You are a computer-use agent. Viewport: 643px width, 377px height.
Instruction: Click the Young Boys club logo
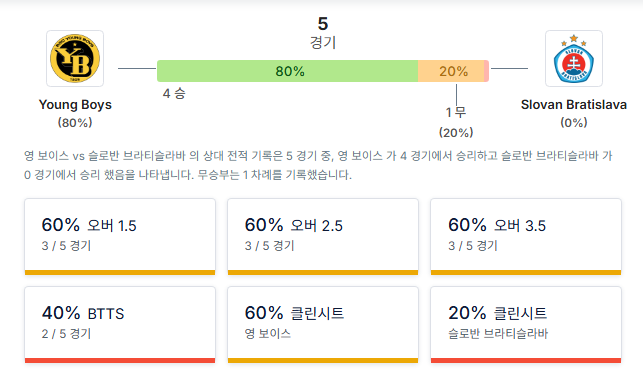(x=75, y=58)
